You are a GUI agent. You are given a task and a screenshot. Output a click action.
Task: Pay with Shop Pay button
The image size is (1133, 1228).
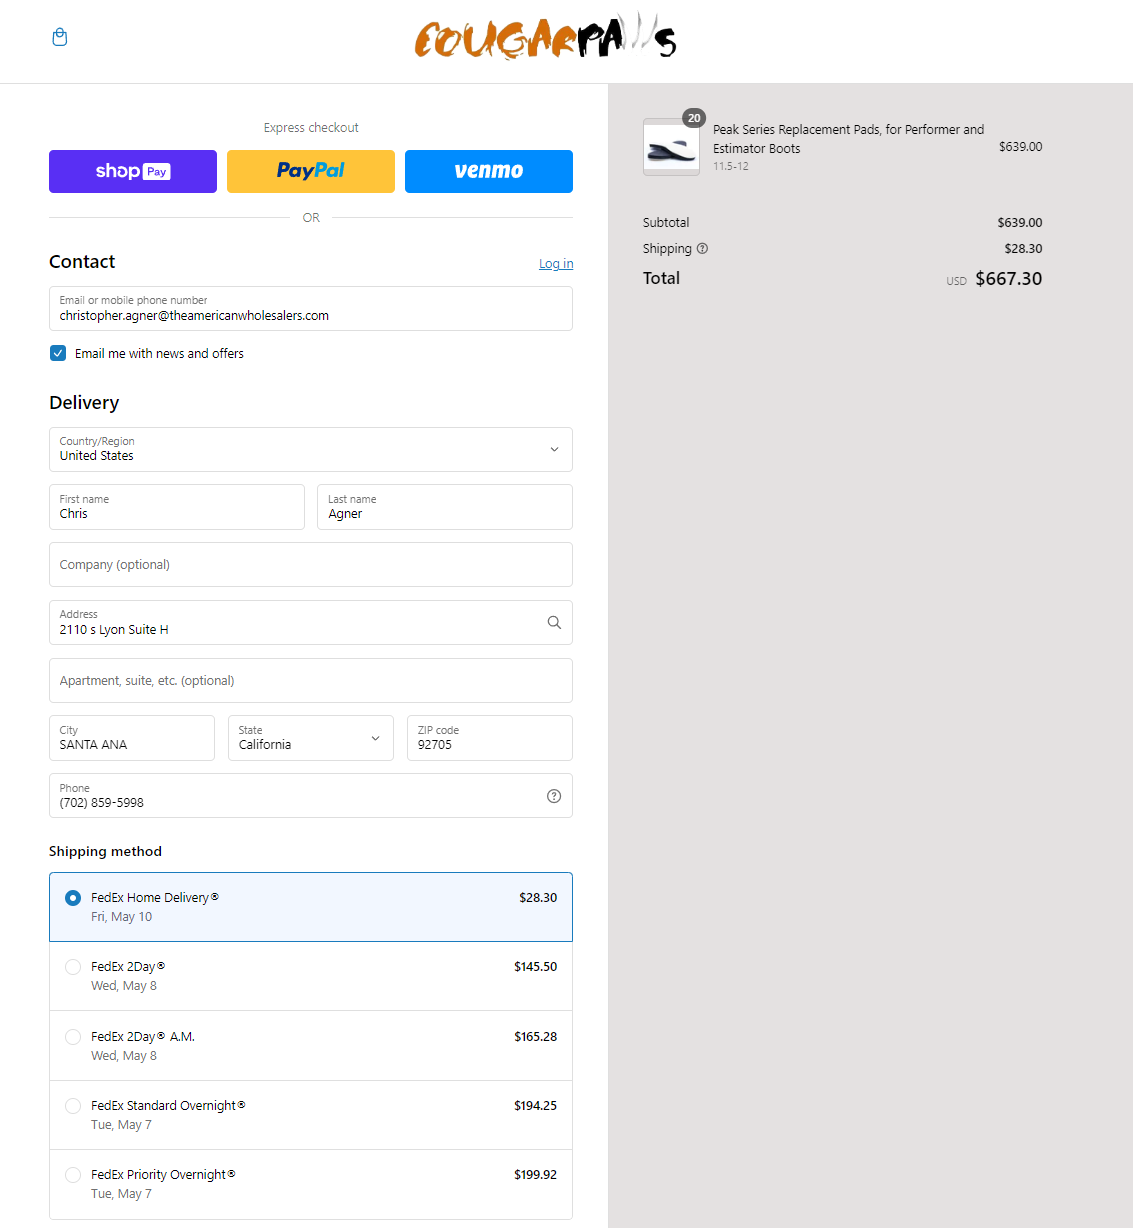coord(133,171)
